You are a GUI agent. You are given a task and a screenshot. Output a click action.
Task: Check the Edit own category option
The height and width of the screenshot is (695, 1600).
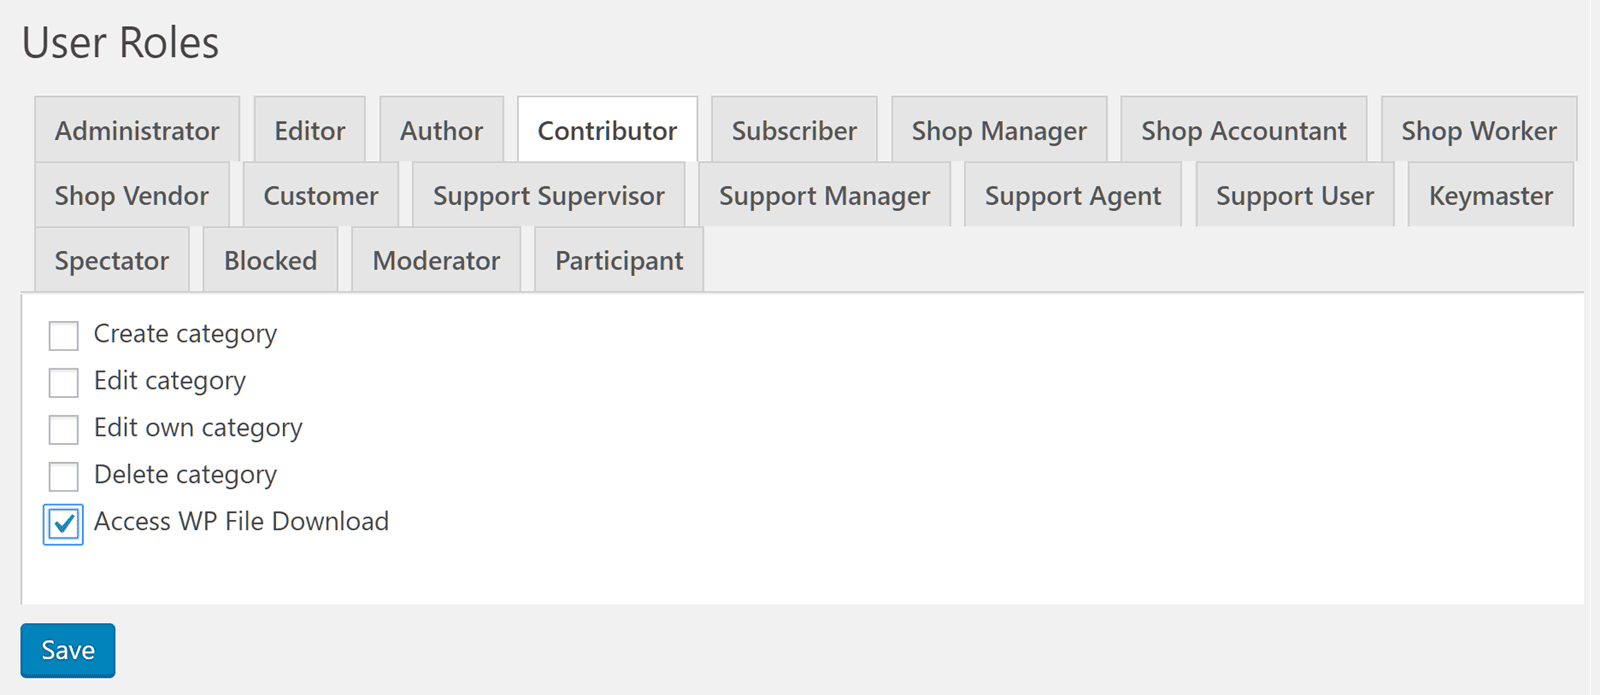point(64,429)
